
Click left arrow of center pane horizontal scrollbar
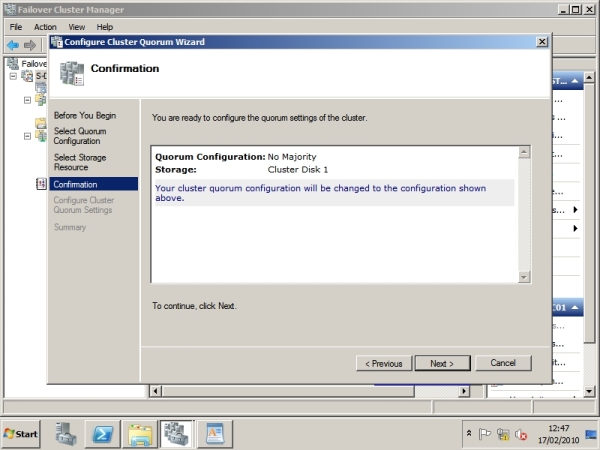coord(155,391)
